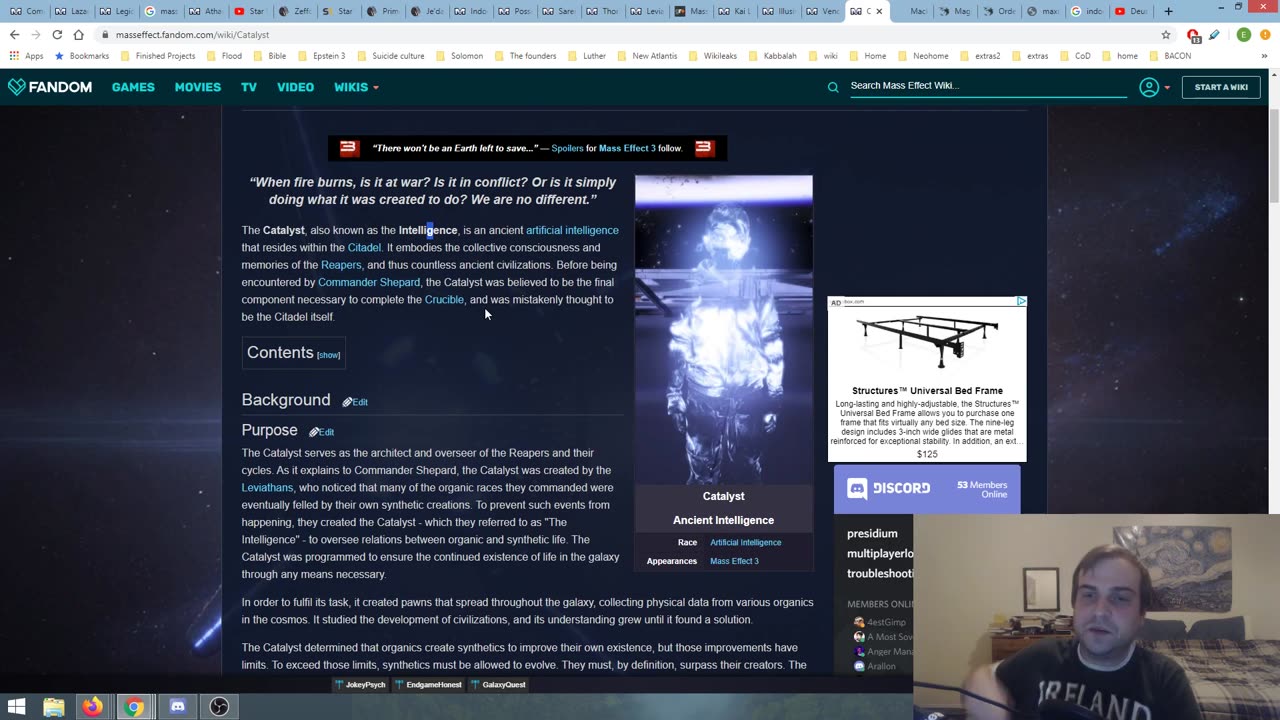Open the Chrome profile avatar icon
Image resolution: width=1280 pixels, height=720 pixels.
point(1244,34)
